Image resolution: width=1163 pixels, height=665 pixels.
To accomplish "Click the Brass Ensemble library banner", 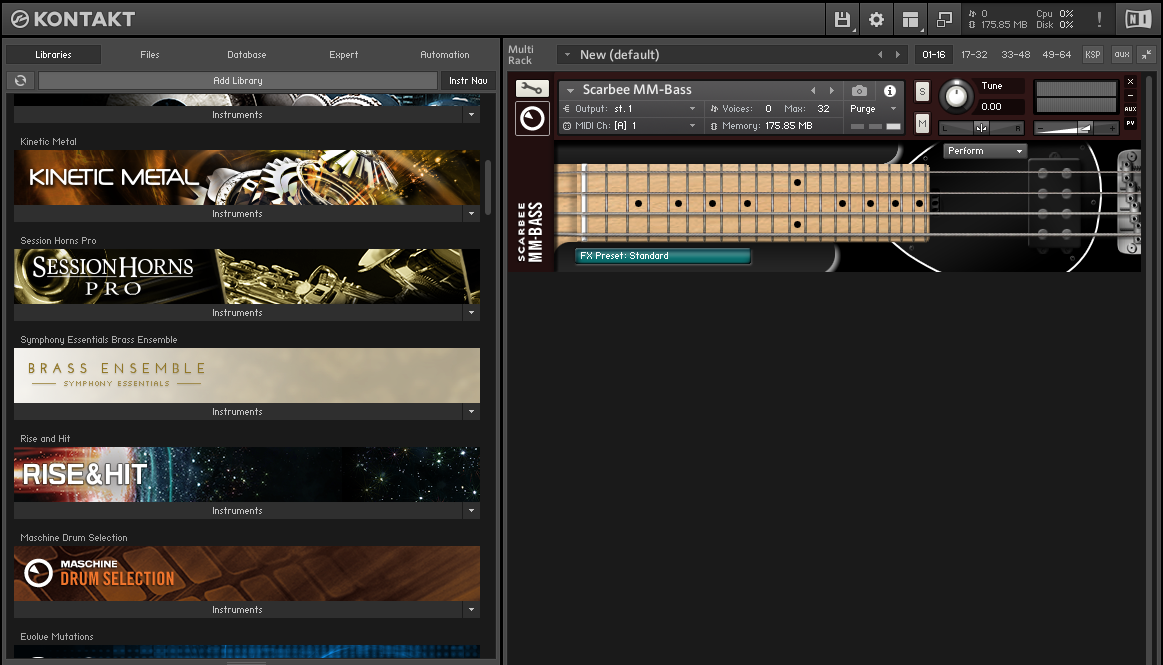I will (247, 375).
